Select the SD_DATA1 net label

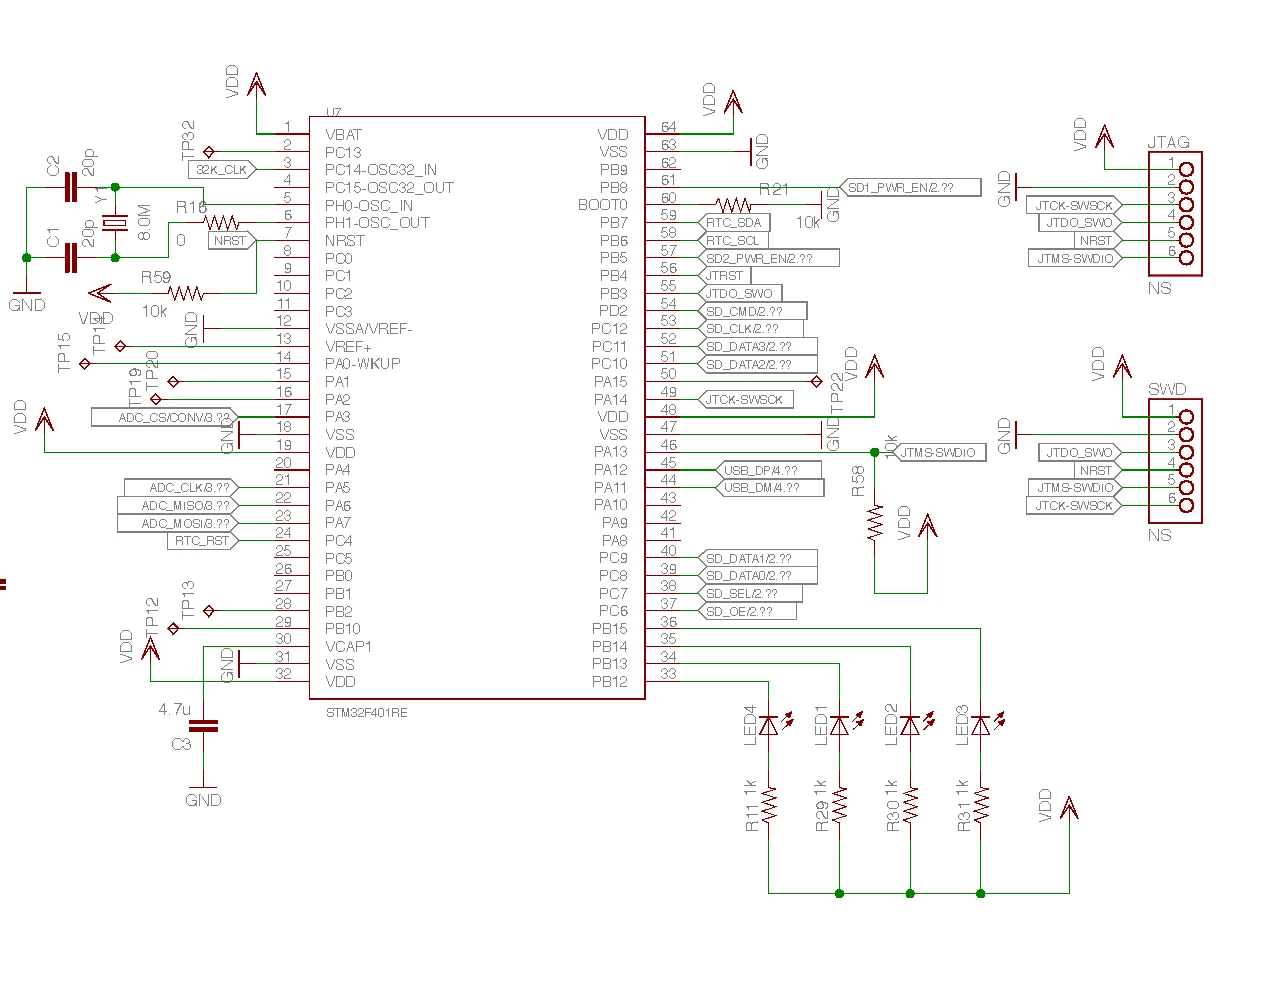[755, 558]
